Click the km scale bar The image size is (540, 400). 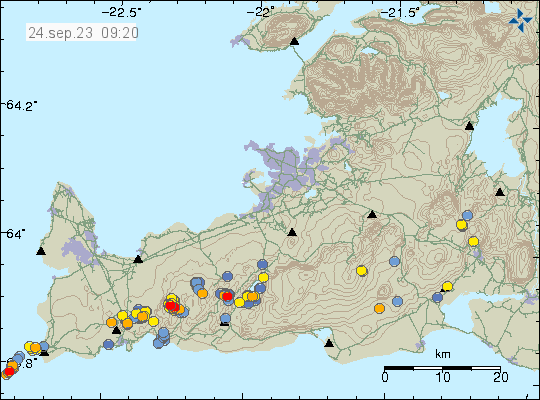click(x=442, y=368)
